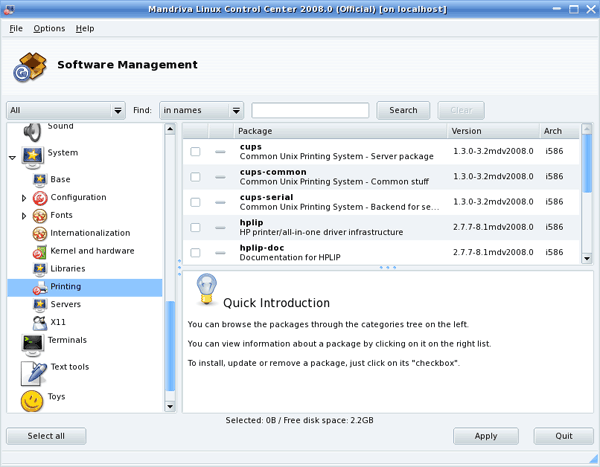Click the Libraries subcategory icon
The width and height of the screenshot is (600, 467).
pos(40,269)
